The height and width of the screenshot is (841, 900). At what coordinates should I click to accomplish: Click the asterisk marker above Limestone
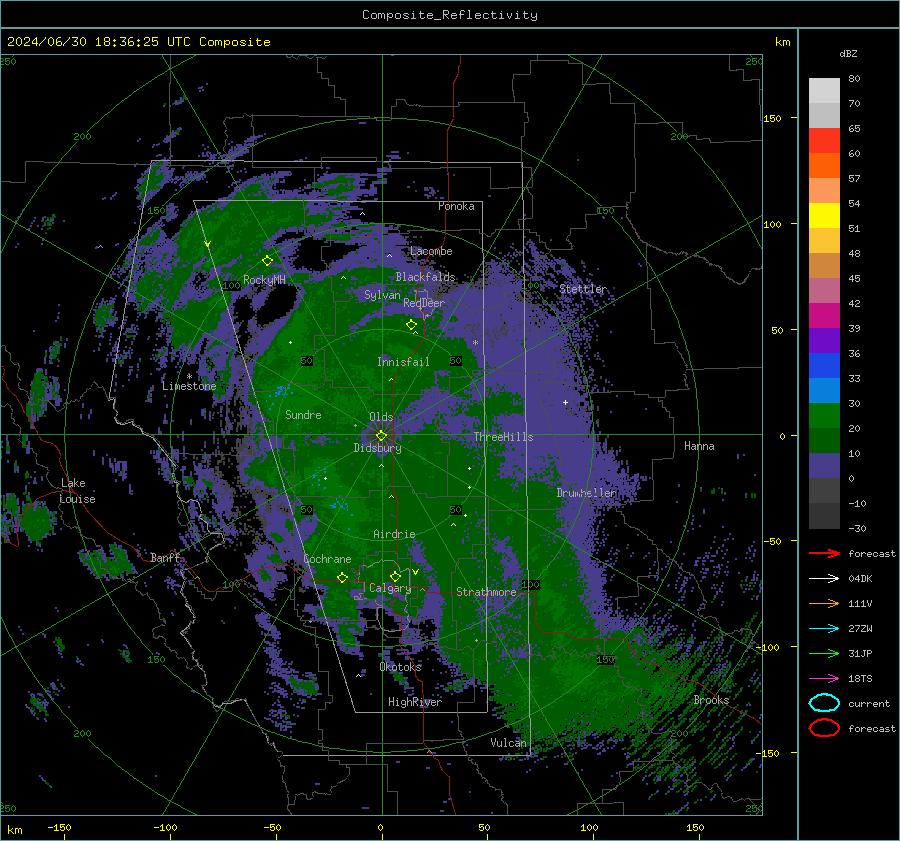coord(189,377)
